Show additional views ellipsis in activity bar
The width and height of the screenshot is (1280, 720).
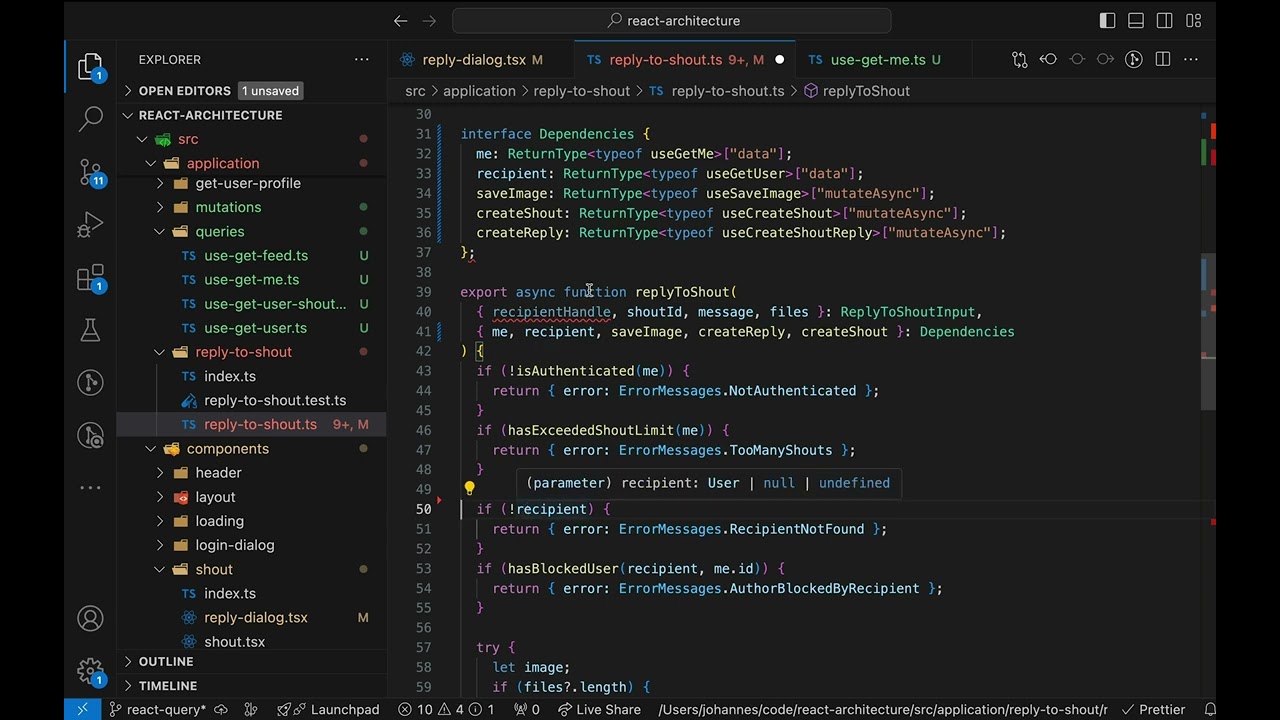click(x=90, y=488)
